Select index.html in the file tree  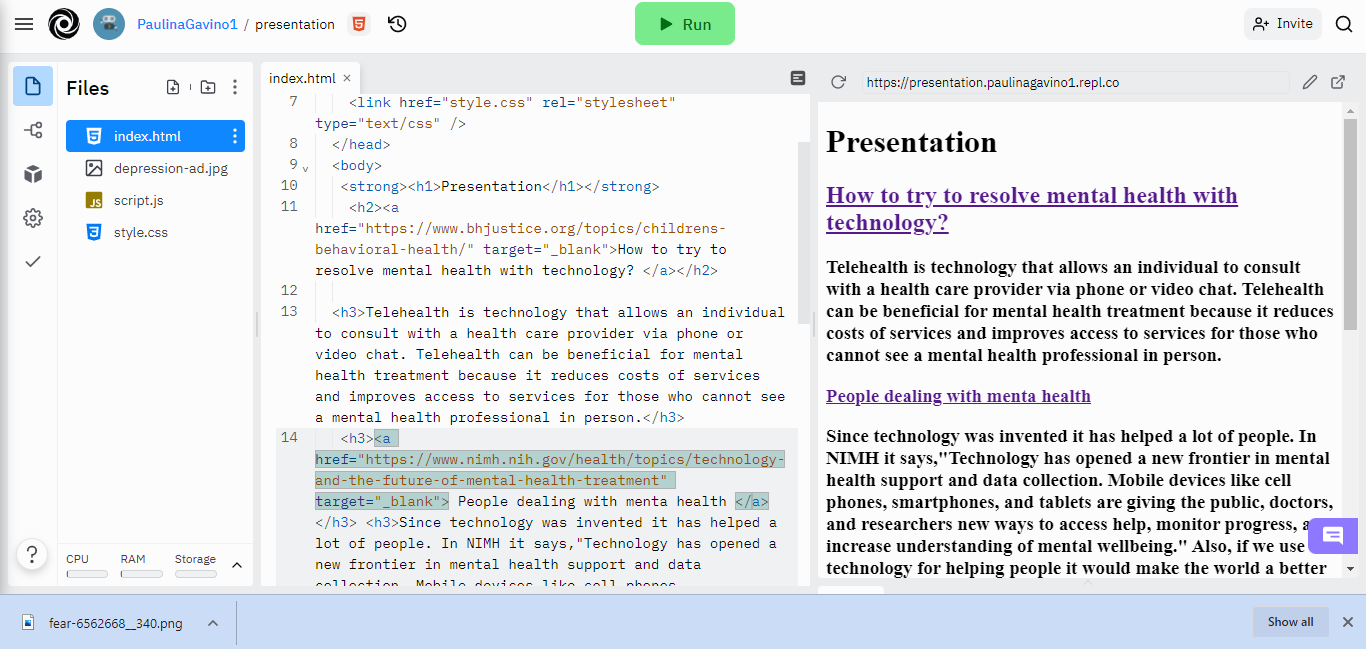click(x=155, y=136)
